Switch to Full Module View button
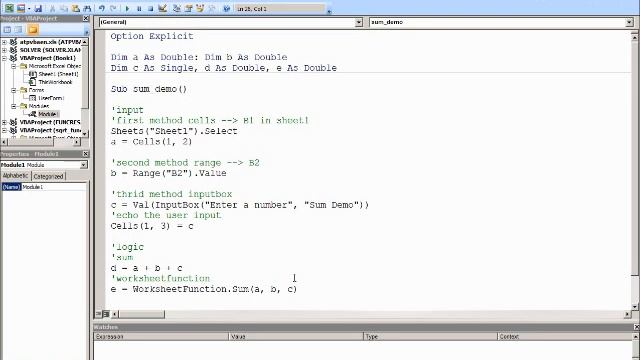 click(x=106, y=314)
